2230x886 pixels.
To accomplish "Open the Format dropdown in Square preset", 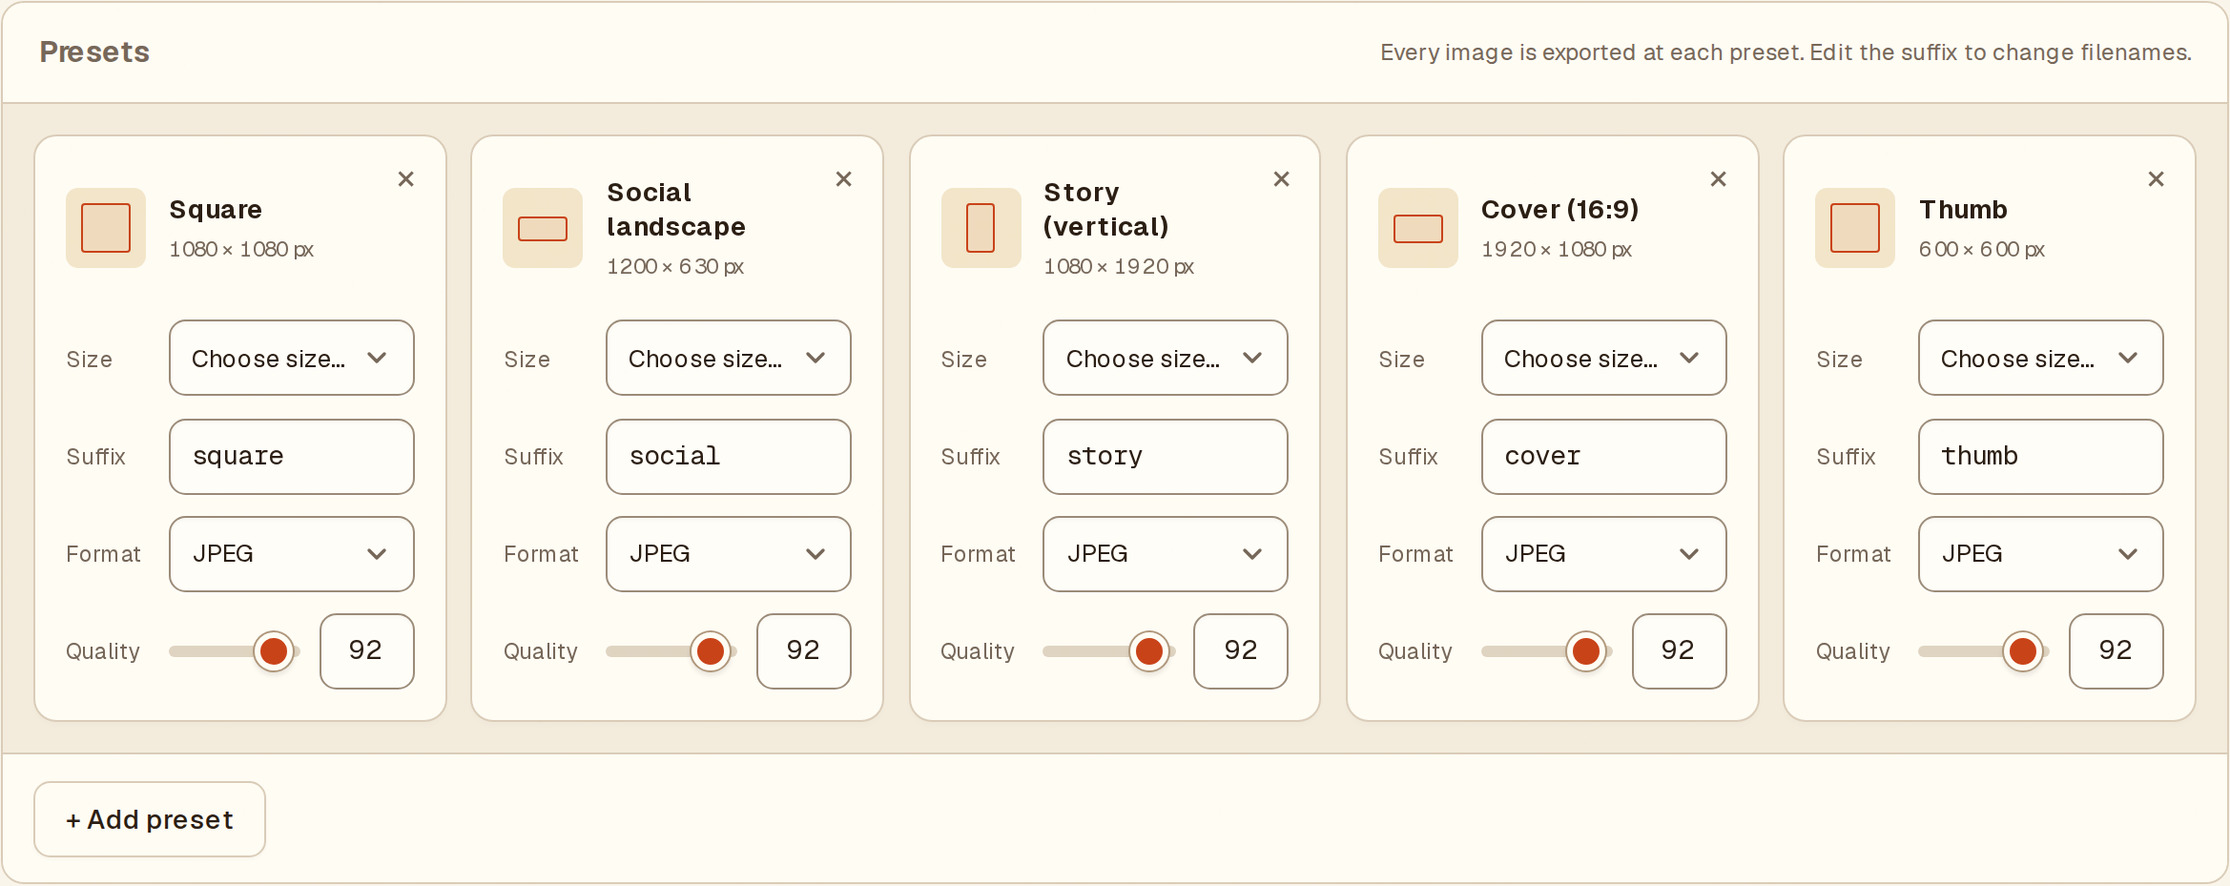I will pos(291,554).
